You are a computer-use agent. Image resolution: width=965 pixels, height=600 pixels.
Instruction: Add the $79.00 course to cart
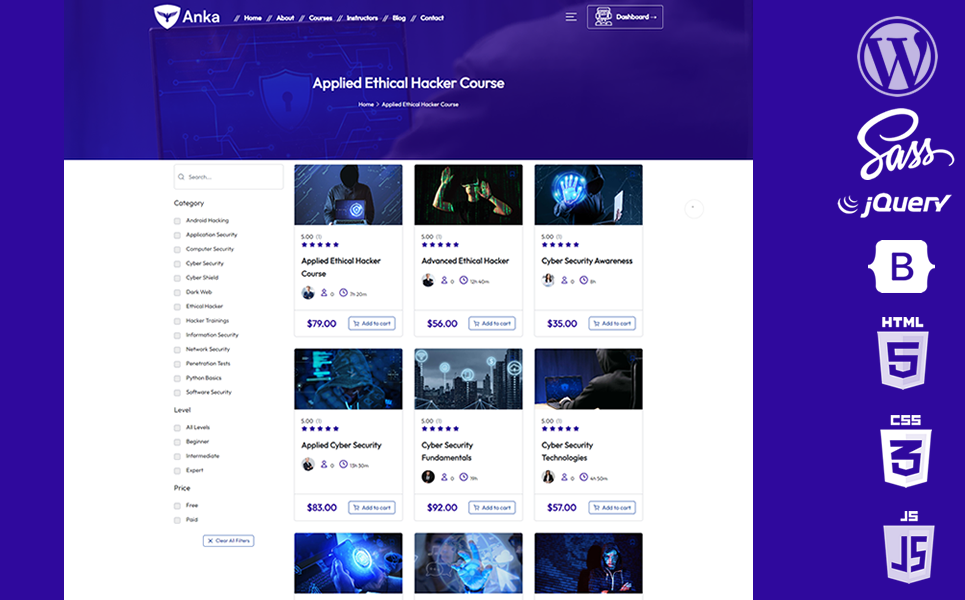pyautogui.click(x=371, y=323)
